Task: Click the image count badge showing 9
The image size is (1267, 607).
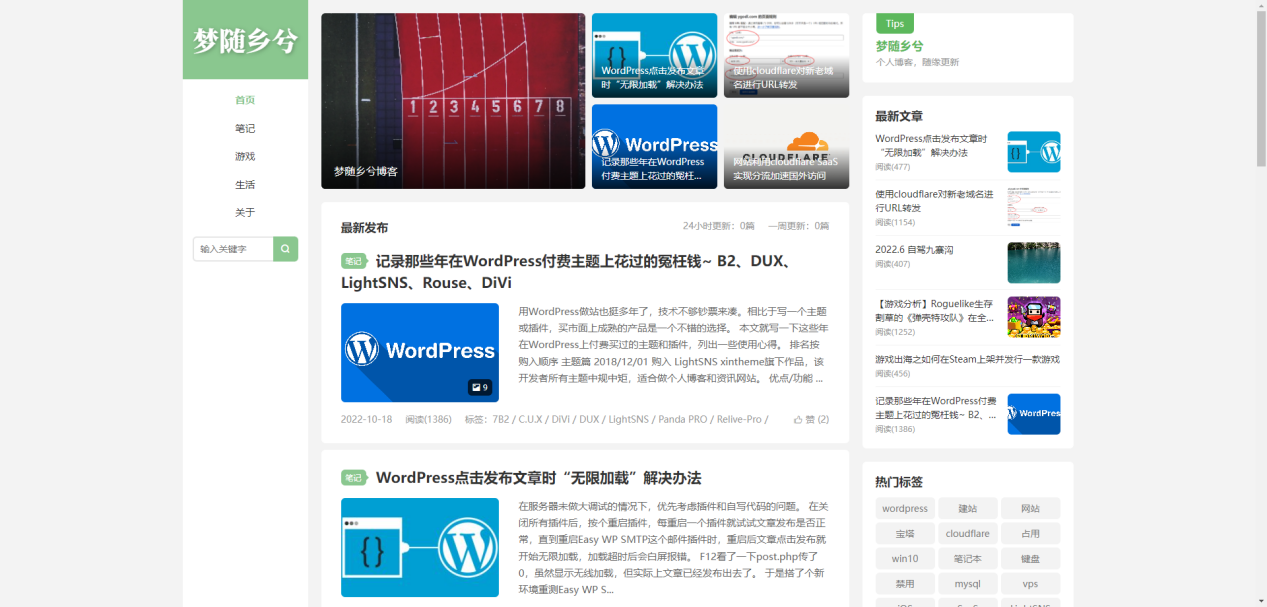Action: (480, 387)
